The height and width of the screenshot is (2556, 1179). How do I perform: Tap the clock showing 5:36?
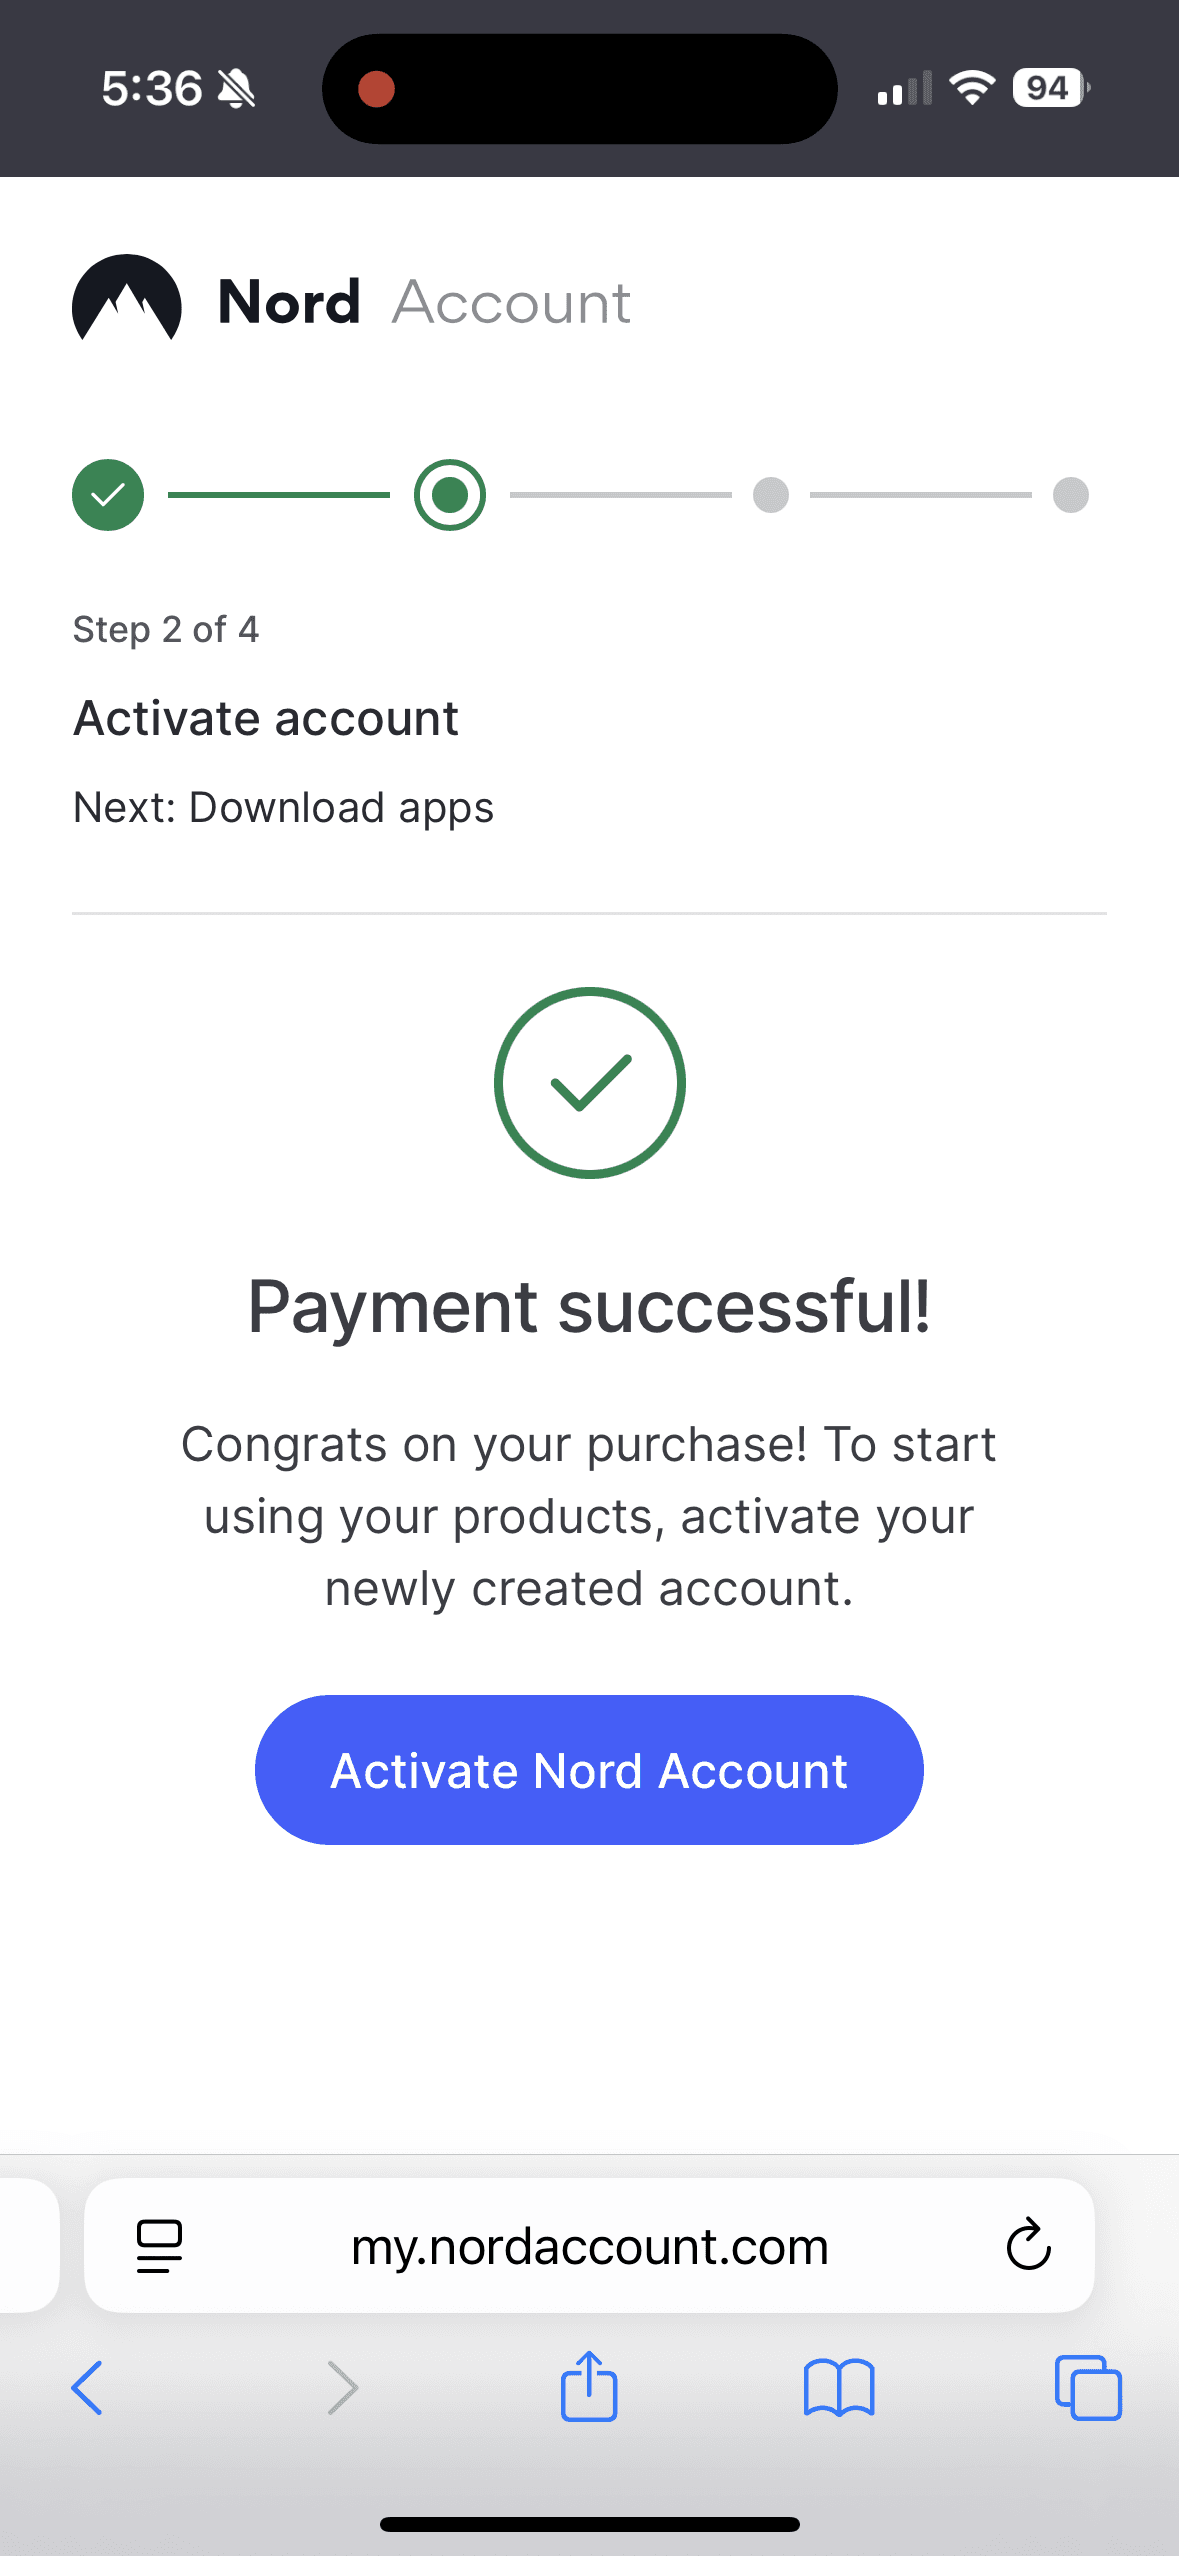[152, 89]
